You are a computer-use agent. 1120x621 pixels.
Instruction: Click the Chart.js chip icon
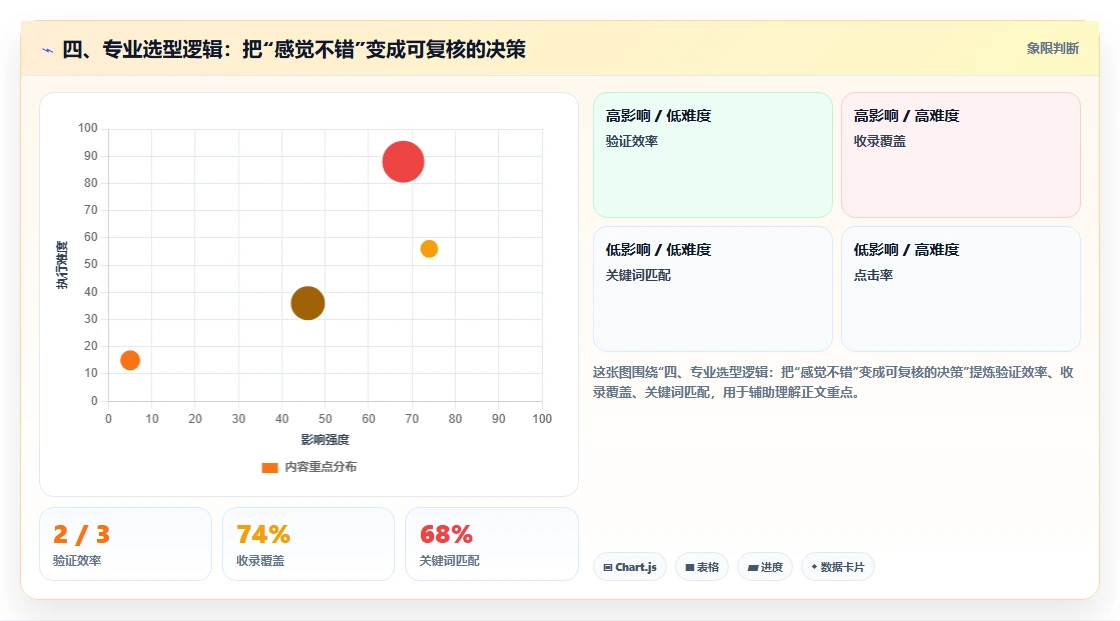(x=608, y=567)
